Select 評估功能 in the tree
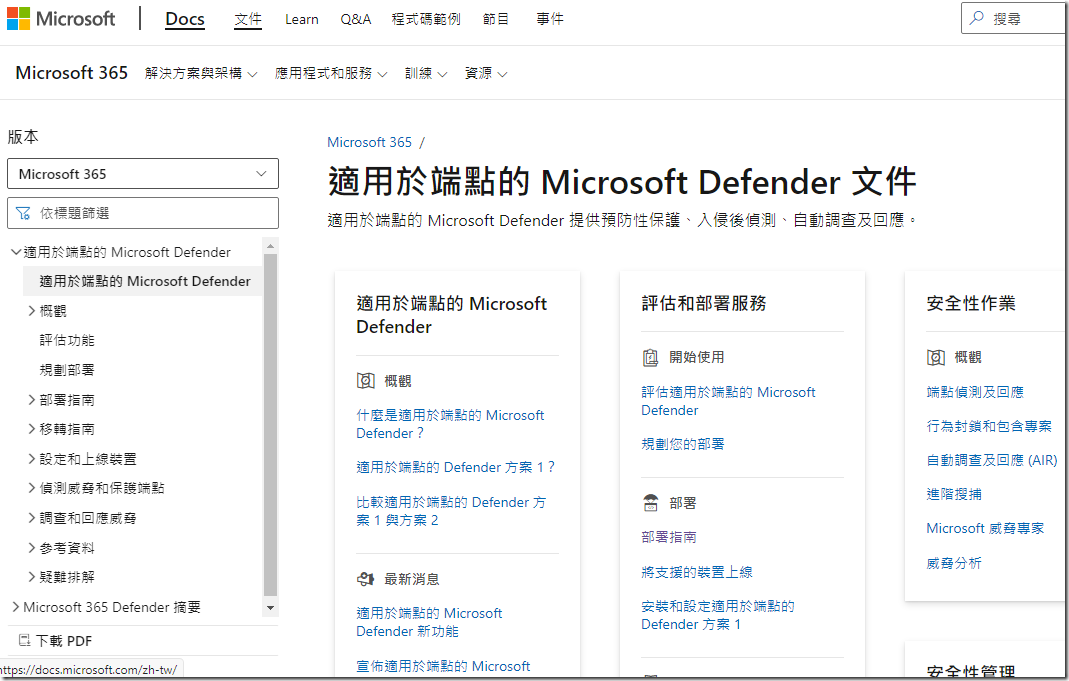The width and height of the screenshot is (1069, 681). [x=67, y=340]
